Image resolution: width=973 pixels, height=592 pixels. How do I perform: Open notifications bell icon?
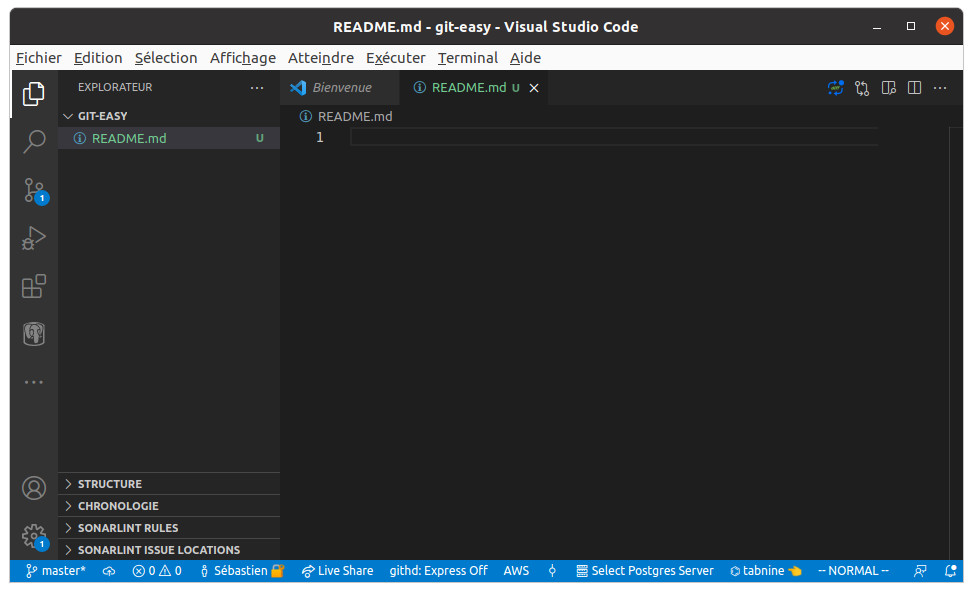click(x=950, y=572)
